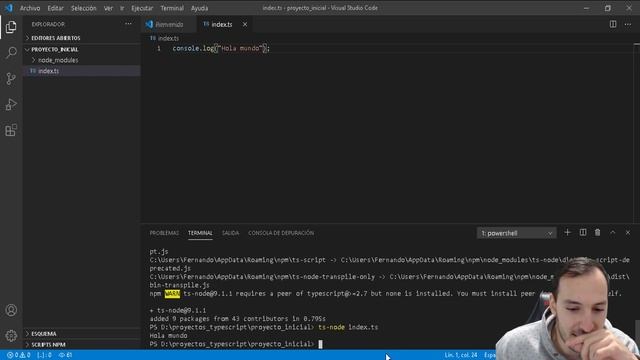Switch to the PROBLEMAS panel tab
Screen dimensions: 640x360
tap(164, 233)
